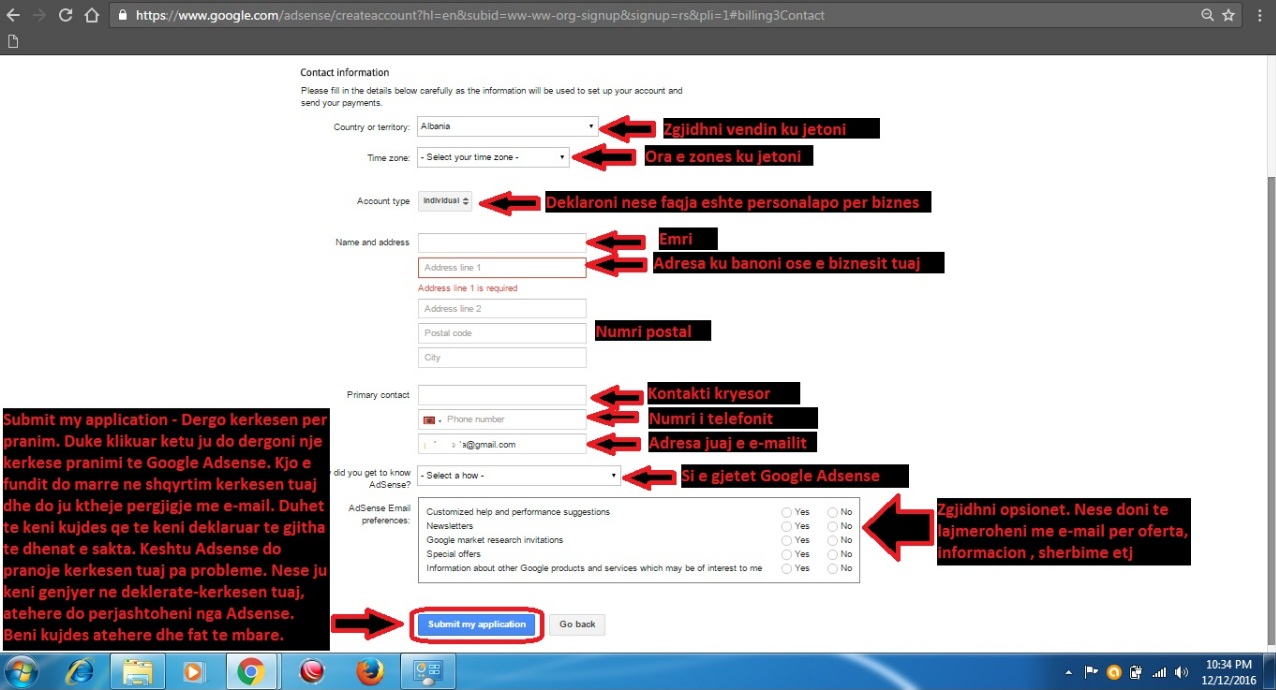Click the Go back button
The height and width of the screenshot is (690, 1276).
click(577, 625)
